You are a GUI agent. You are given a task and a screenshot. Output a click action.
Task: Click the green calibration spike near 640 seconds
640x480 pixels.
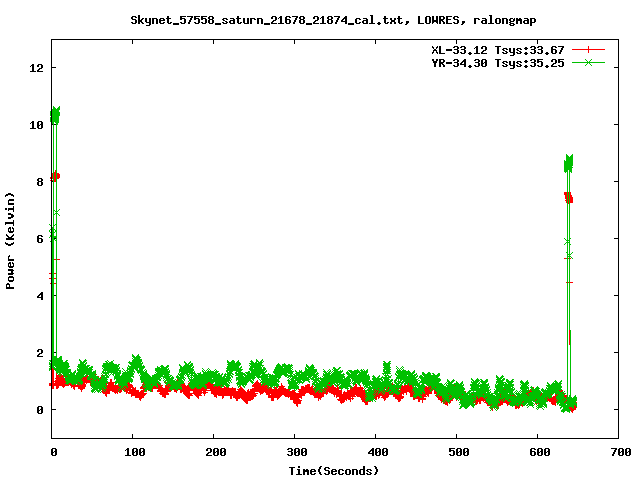tap(568, 164)
